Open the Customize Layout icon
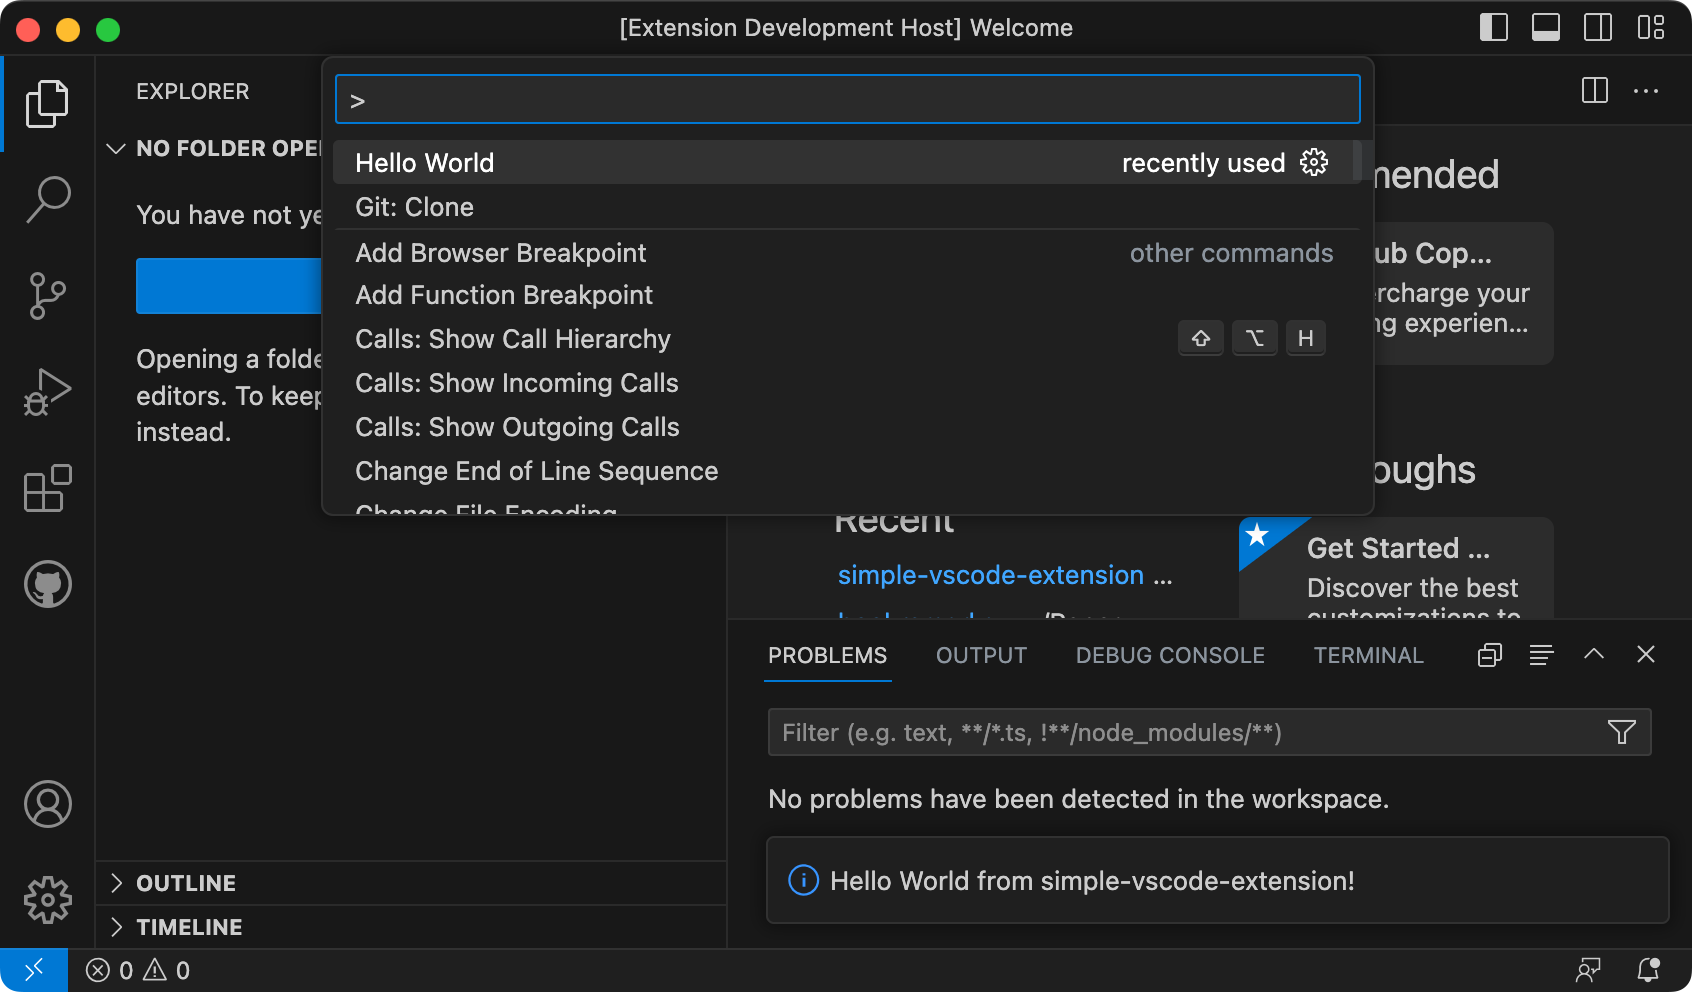The height and width of the screenshot is (992, 1692). tap(1651, 27)
